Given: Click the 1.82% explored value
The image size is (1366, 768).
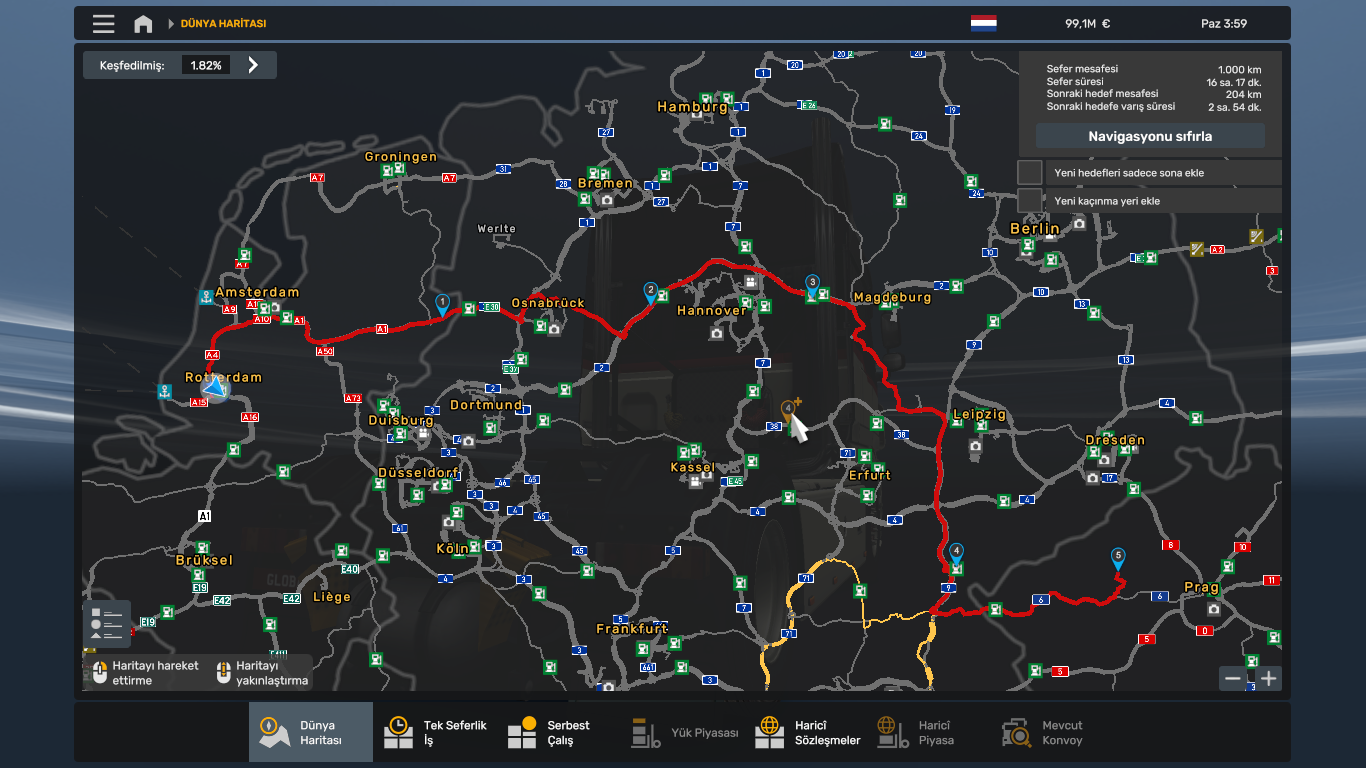Looking at the screenshot, I should (206, 65).
